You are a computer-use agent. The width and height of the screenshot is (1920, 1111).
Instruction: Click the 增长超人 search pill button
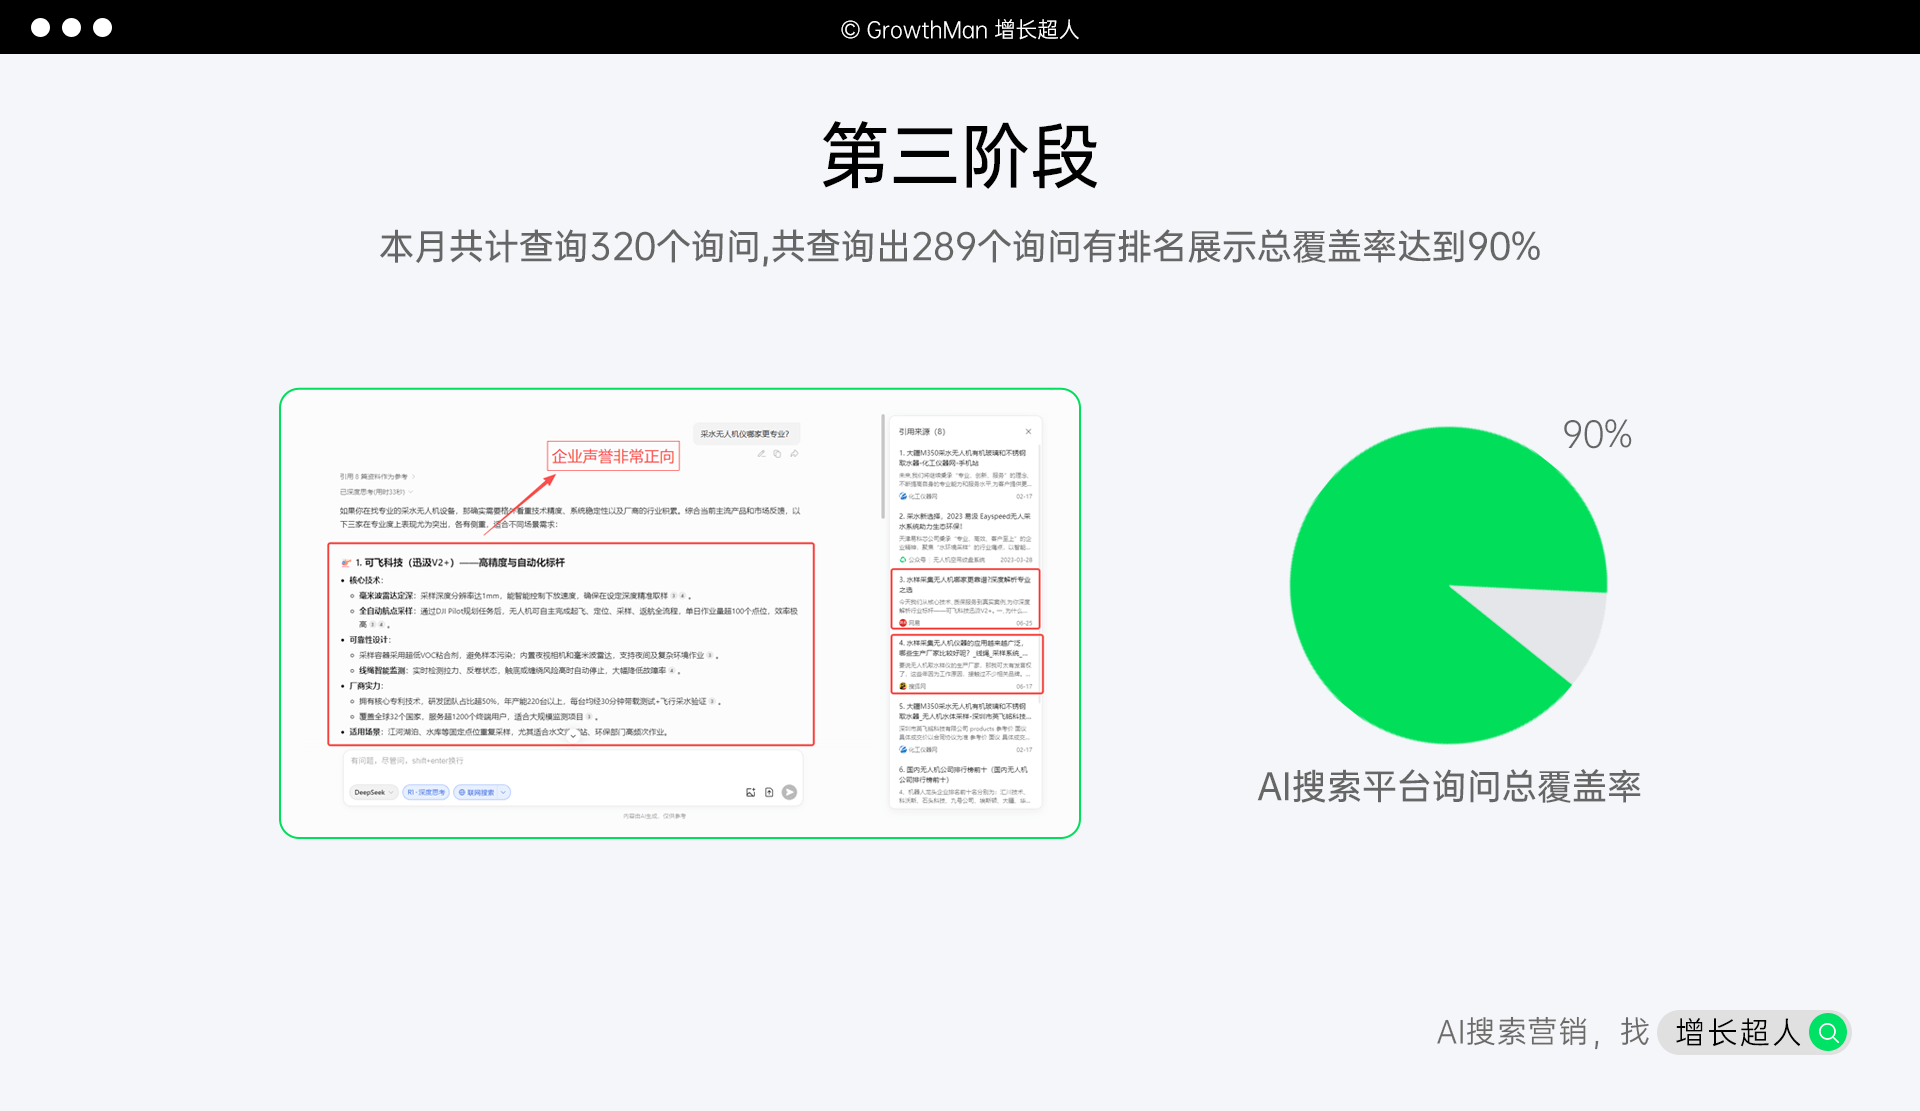tap(1738, 1032)
